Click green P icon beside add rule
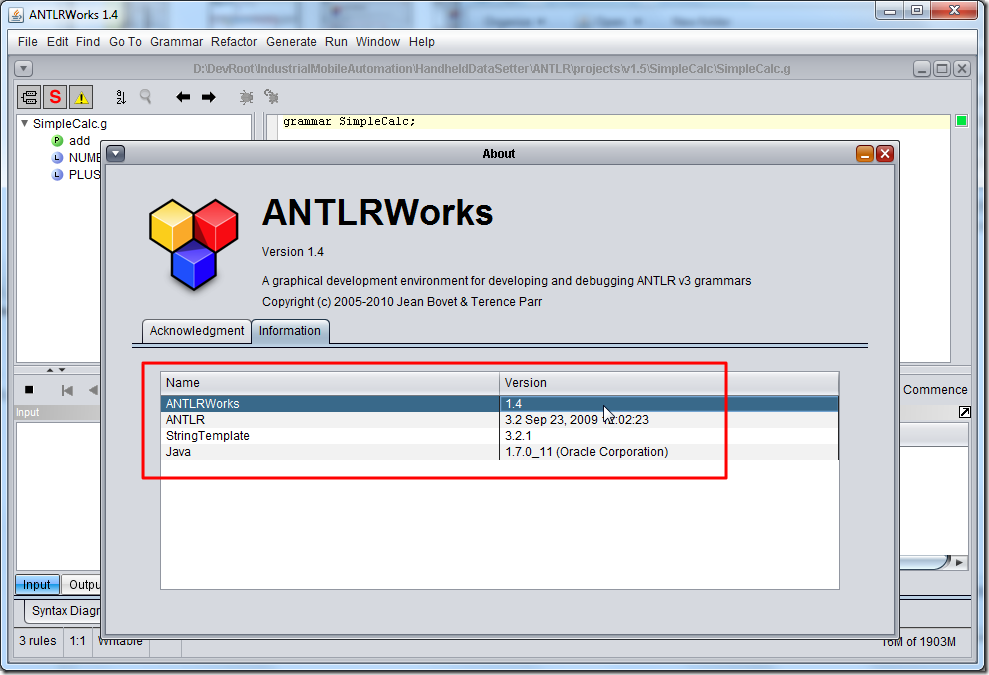 pyautogui.click(x=57, y=141)
